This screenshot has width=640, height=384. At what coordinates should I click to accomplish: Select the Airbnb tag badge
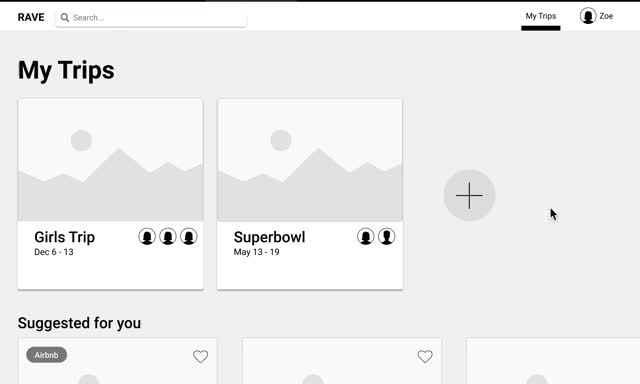point(47,355)
